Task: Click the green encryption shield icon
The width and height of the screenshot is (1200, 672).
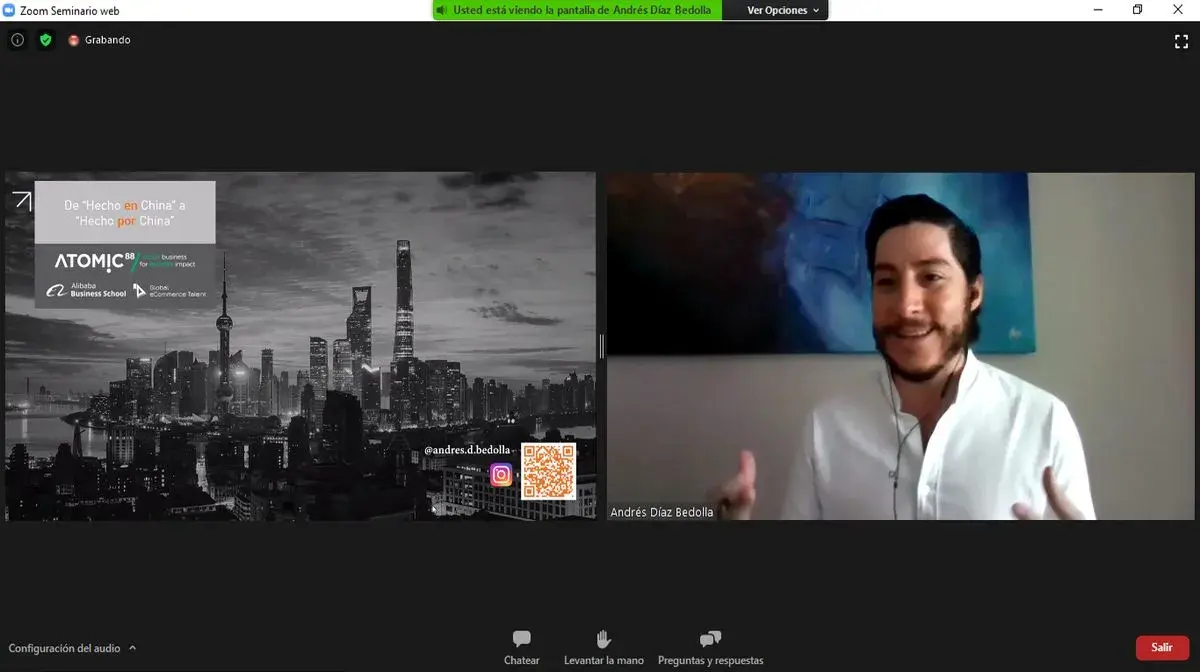Action: click(45, 40)
